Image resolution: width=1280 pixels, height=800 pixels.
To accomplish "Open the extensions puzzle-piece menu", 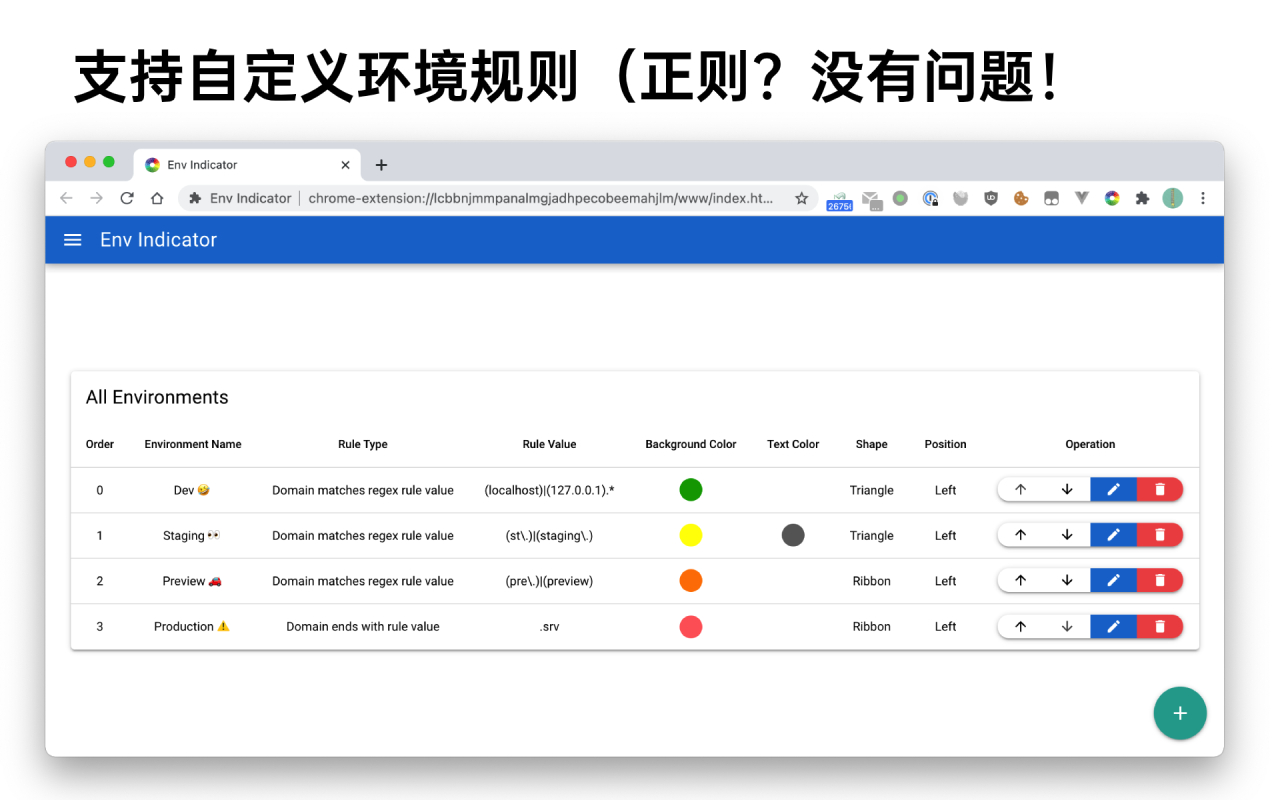I will 1142,198.
